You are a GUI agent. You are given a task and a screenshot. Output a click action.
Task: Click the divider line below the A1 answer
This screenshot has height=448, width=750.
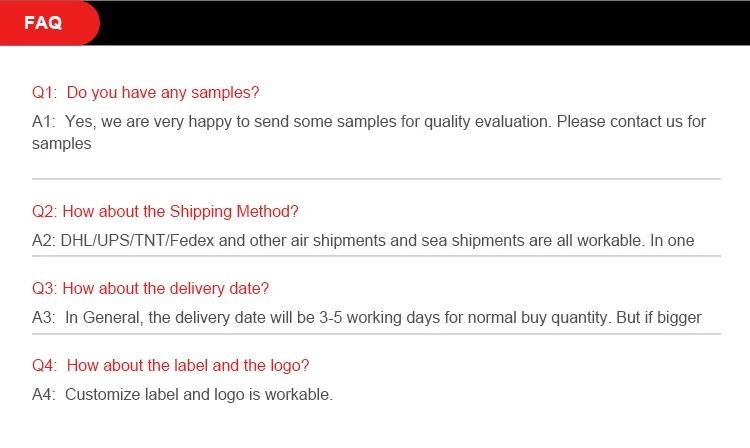pyautogui.click(x=376, y=179)
